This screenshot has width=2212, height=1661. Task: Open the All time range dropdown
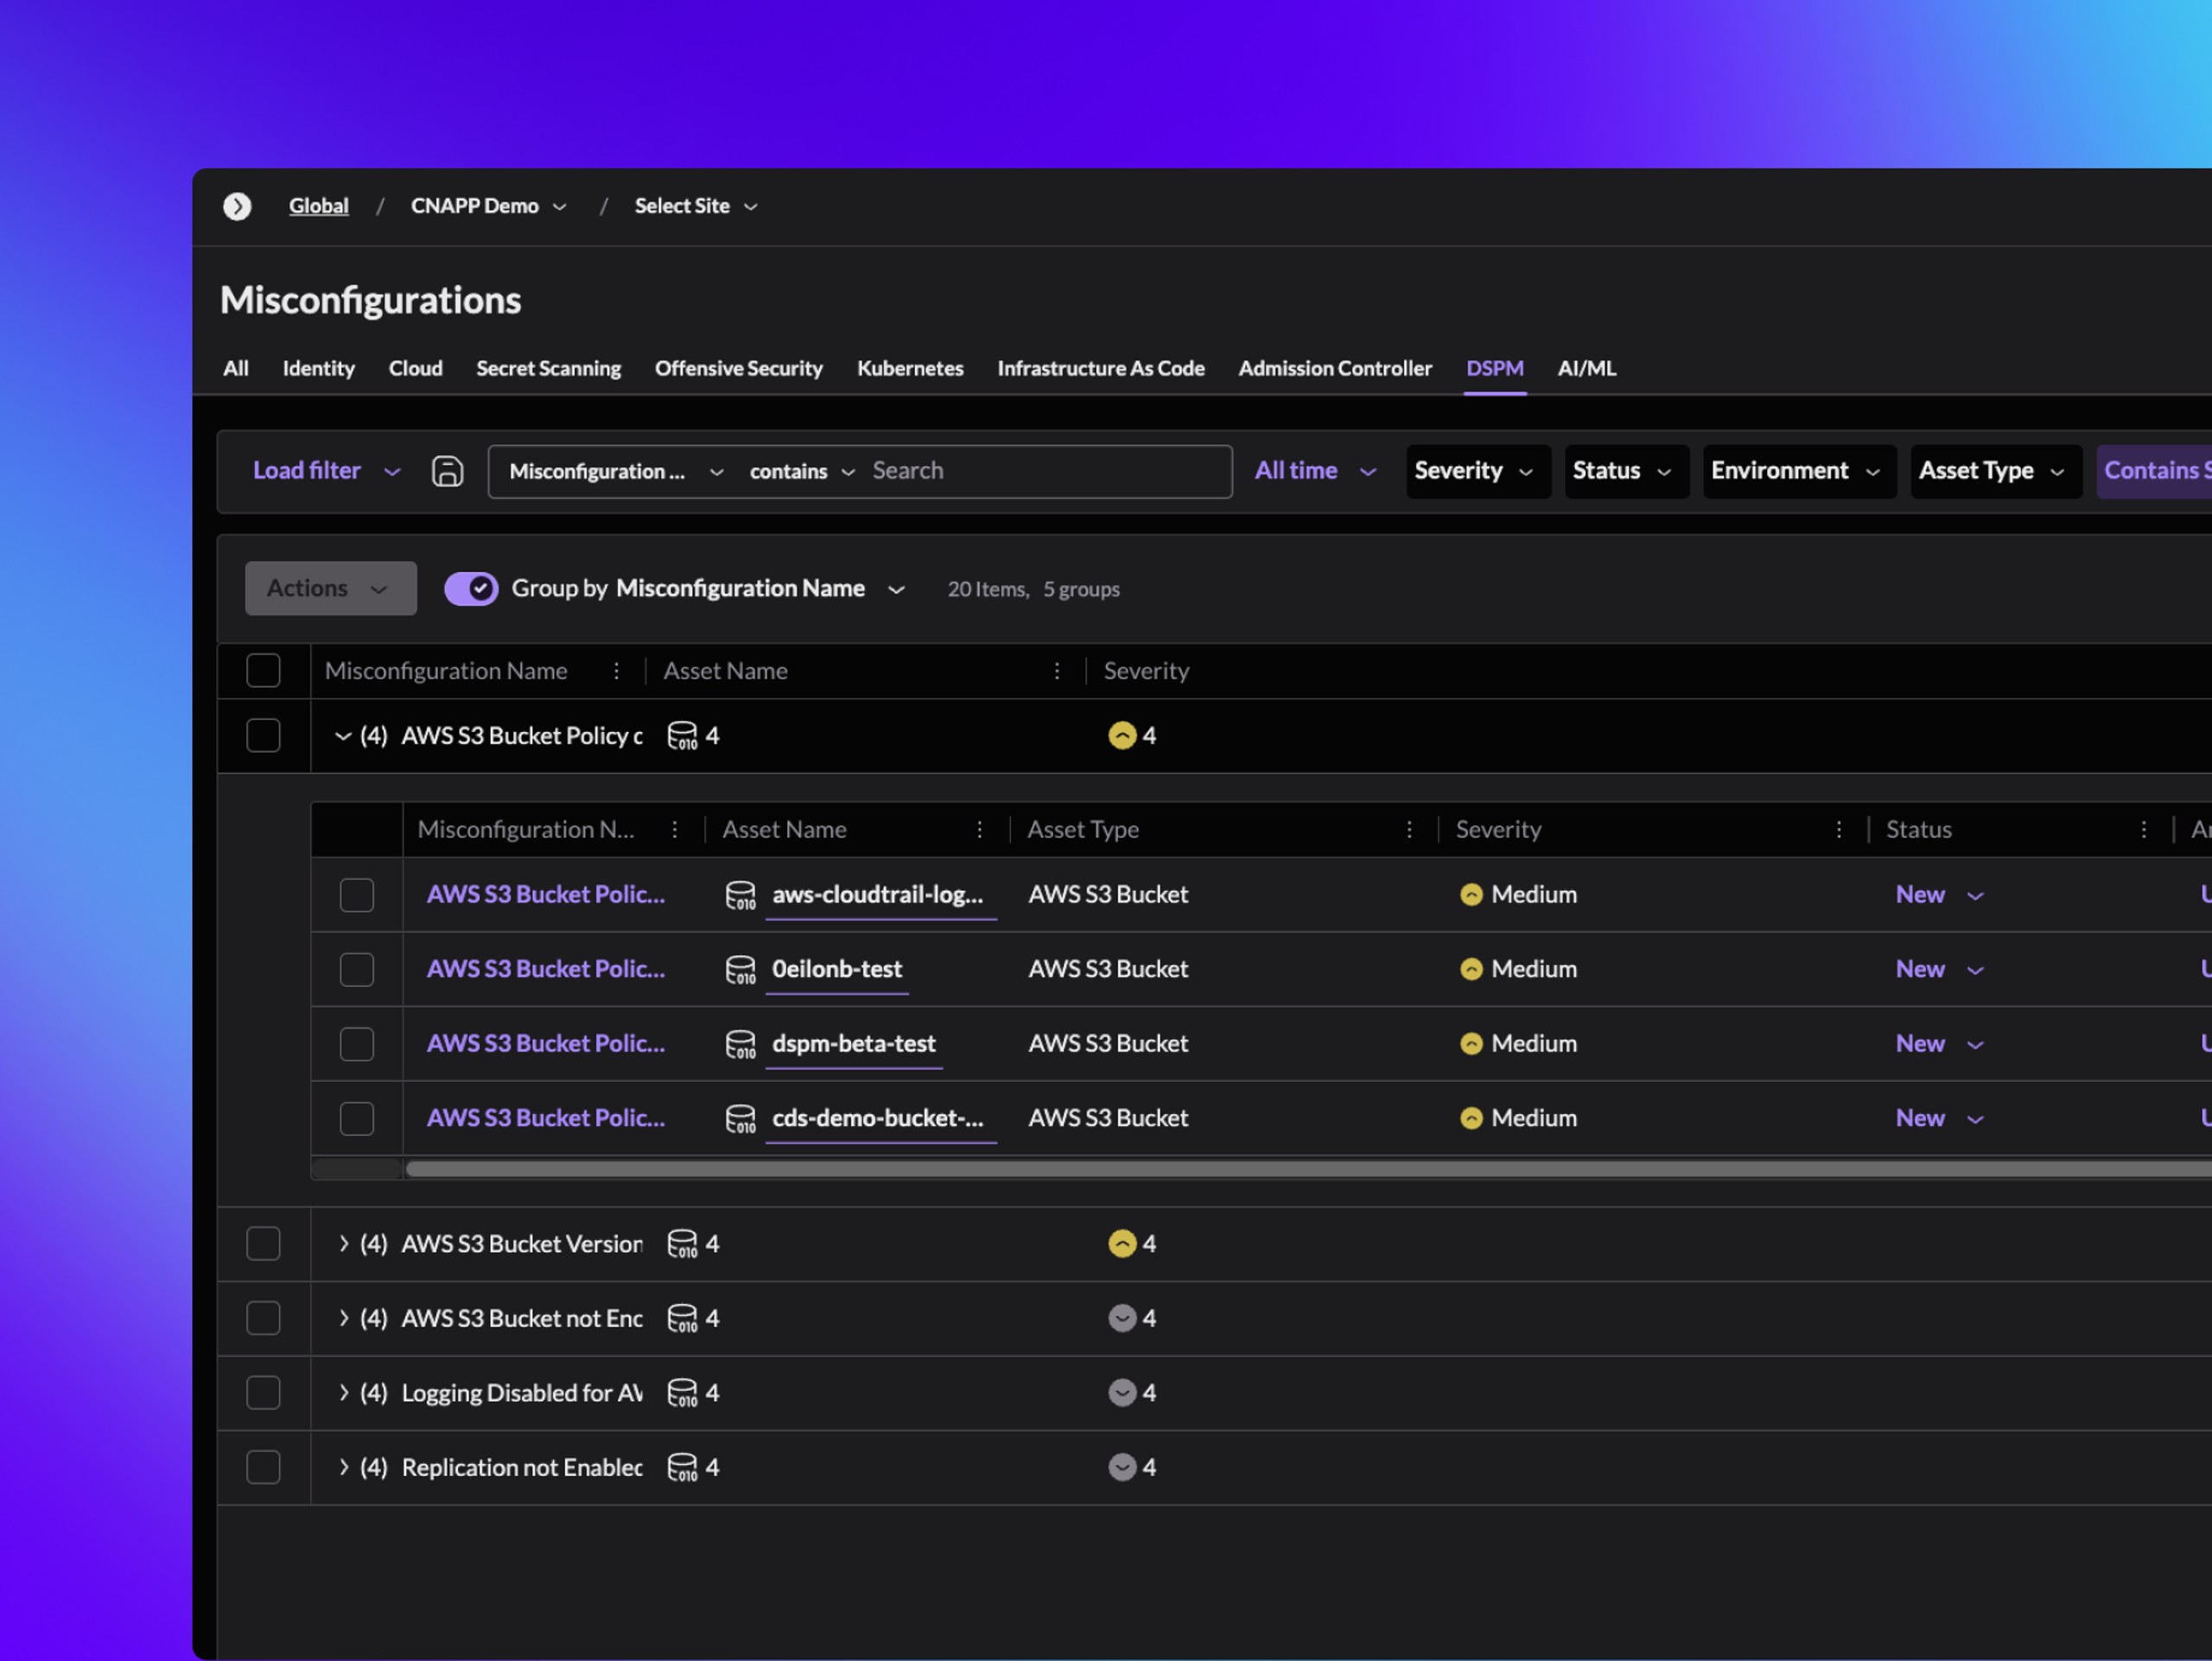coord(1316,471)
